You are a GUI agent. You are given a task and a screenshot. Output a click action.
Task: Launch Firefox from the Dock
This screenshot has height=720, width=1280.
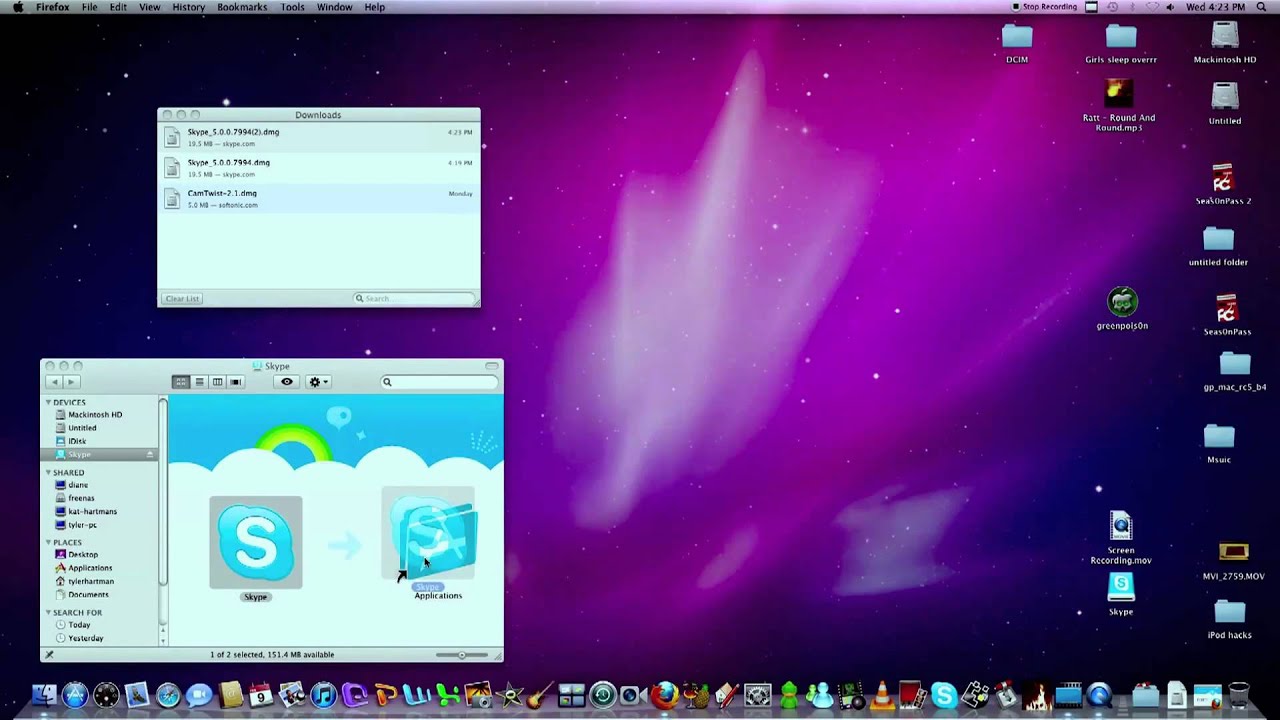[x=664, y=695]
